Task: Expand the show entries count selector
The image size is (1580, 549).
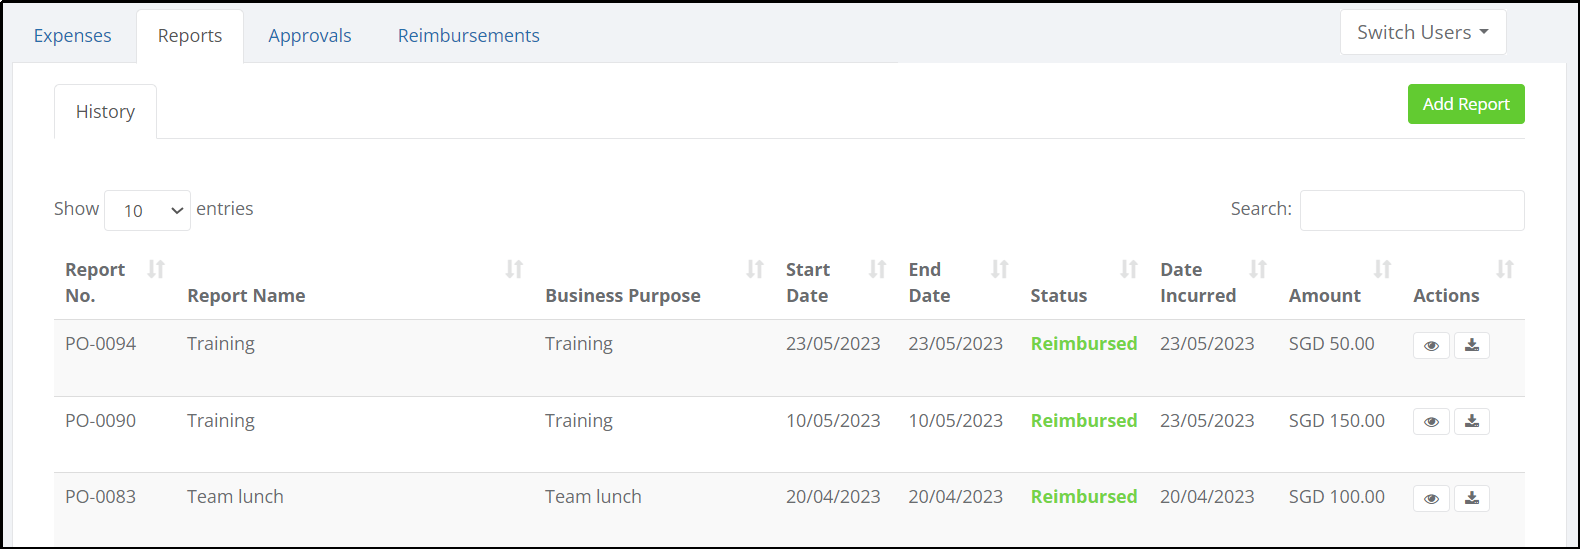Action: (147, 210)
